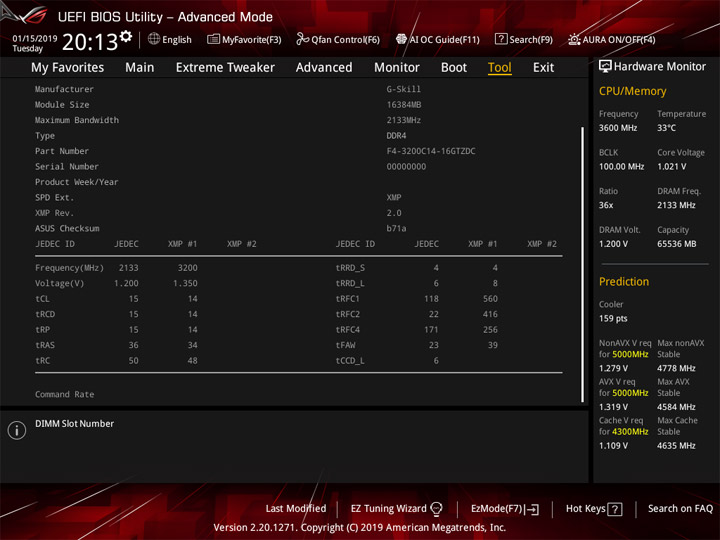
Task: Open the Boot tab
Action: click(454, 68)
